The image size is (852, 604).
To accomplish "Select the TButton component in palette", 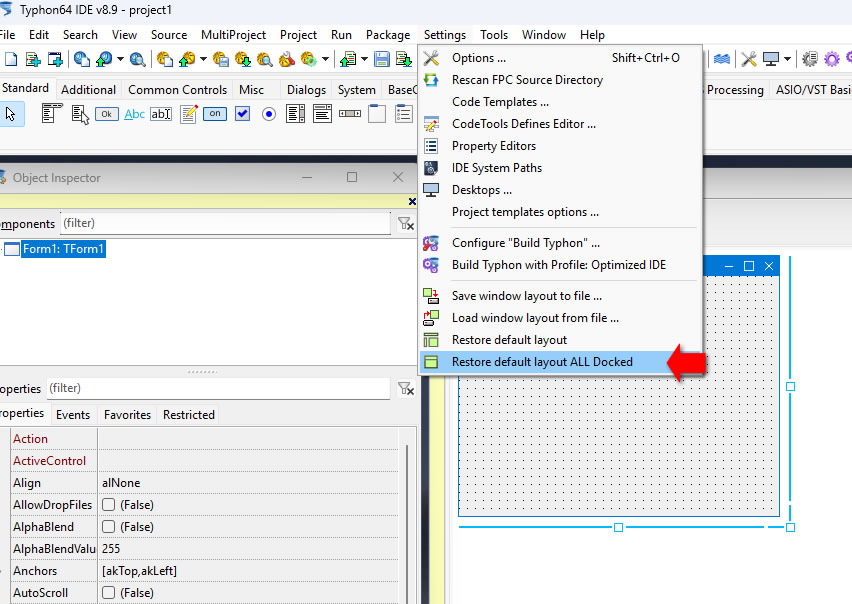I will pyautogui.click(x=107, y=114).
